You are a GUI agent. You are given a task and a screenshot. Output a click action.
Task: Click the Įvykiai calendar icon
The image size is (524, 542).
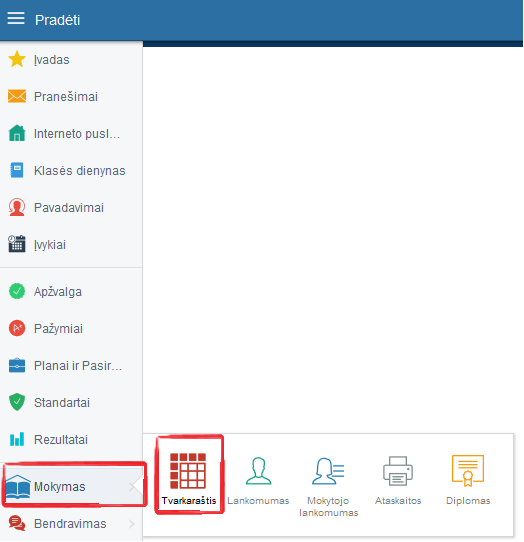tap(17, 244)
